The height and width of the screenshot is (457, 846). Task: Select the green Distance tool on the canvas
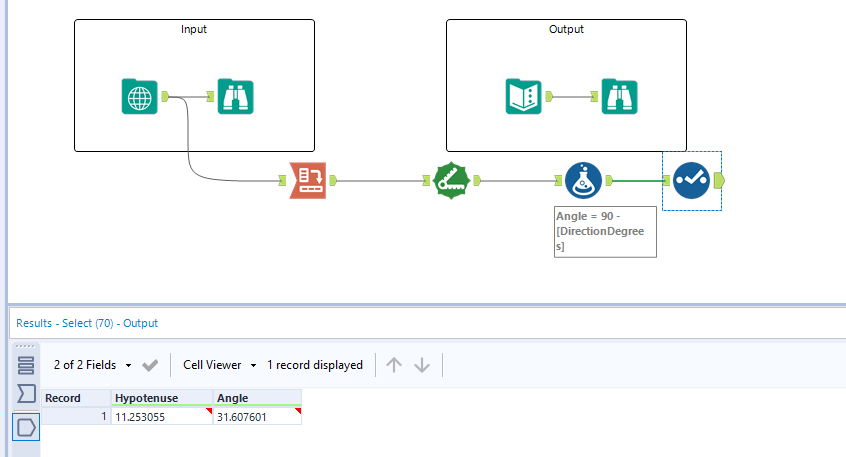(452, 180)
